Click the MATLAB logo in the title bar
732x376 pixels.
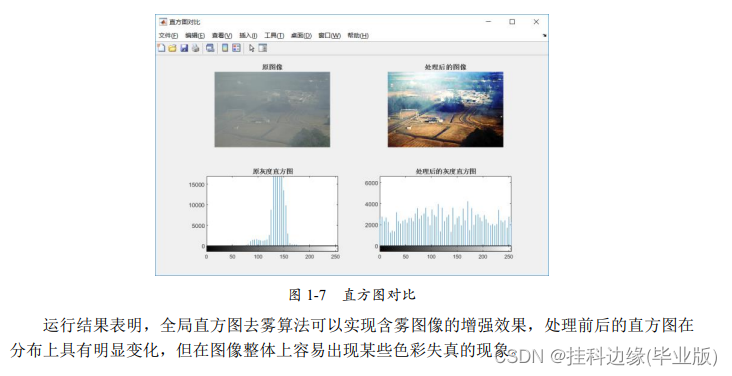163,22
